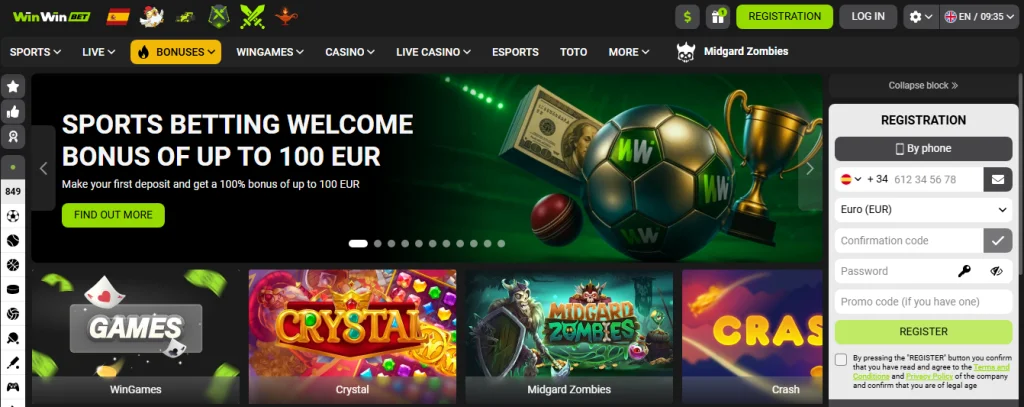
Task: Click the key icon to generate password
Action: (x=965, y=271)
